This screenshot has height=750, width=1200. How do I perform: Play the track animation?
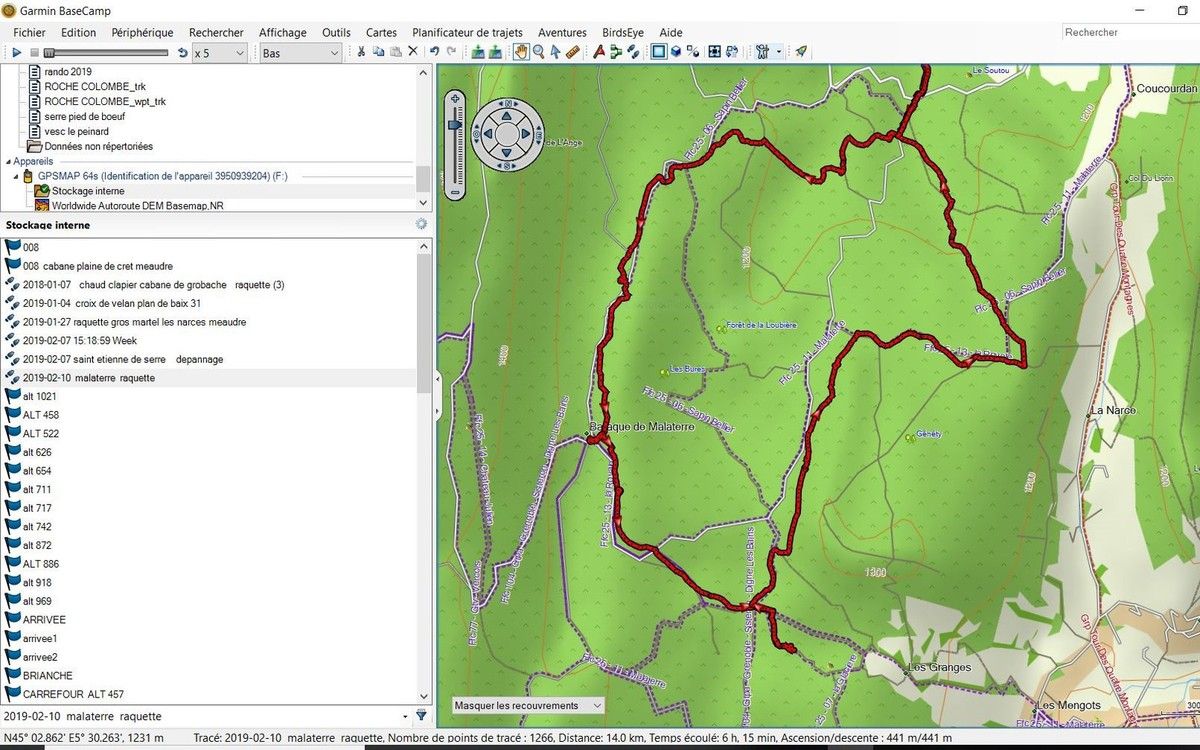(x=17, y=52)
